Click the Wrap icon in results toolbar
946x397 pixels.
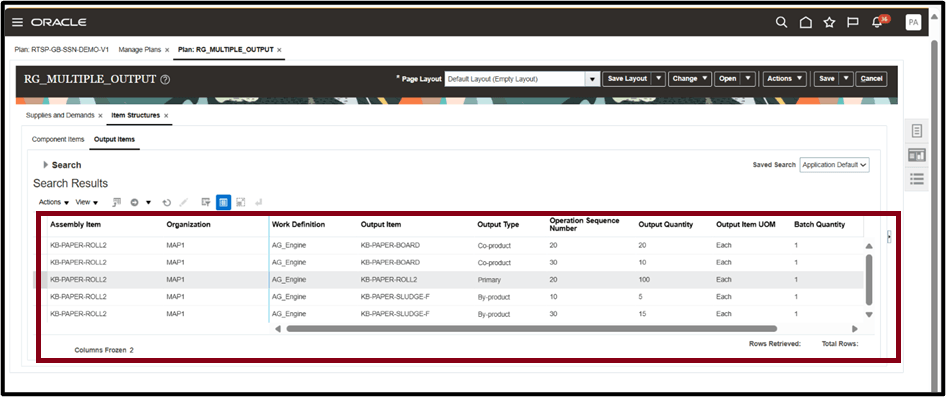[258, 203]
